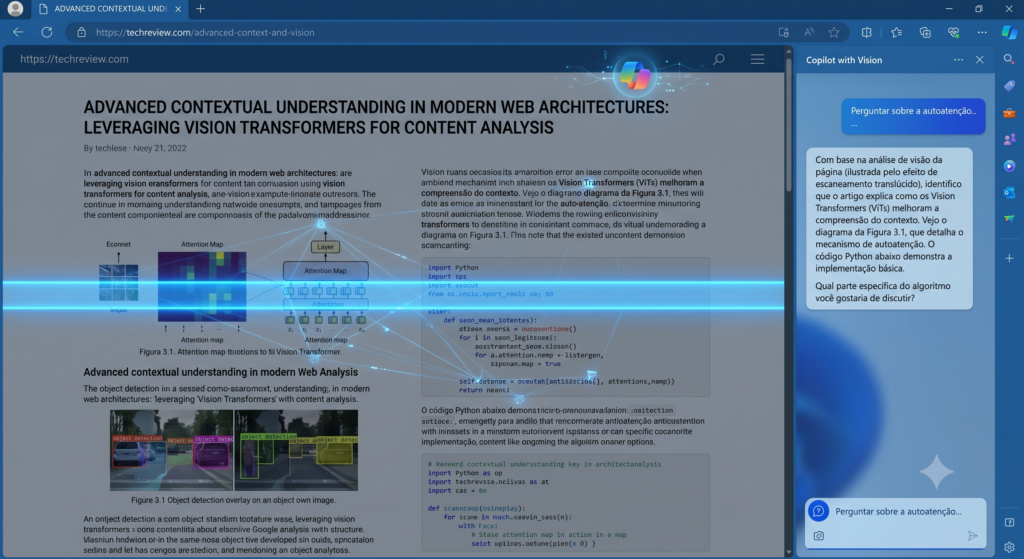Screen dimensions: 1024x559
Task: Click the left object detection street photo
Action: 171,450
